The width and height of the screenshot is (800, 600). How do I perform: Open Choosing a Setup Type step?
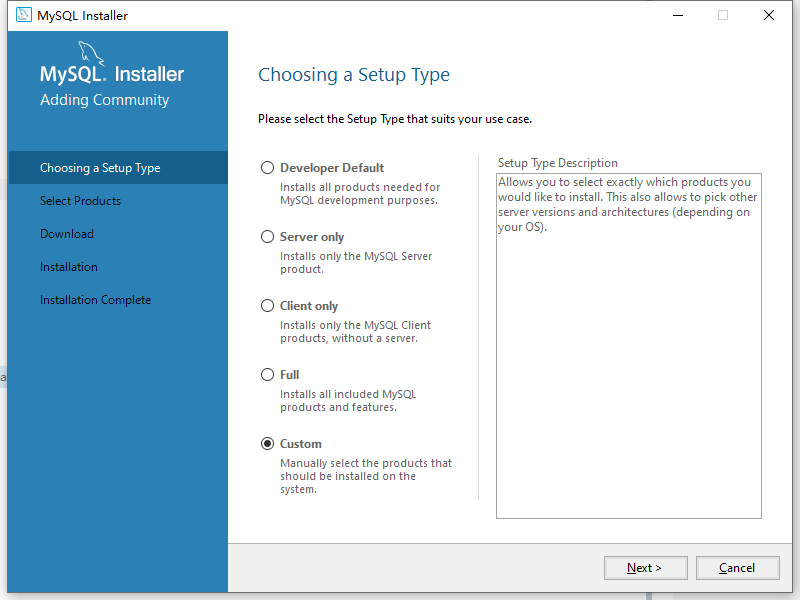(118, 168)
